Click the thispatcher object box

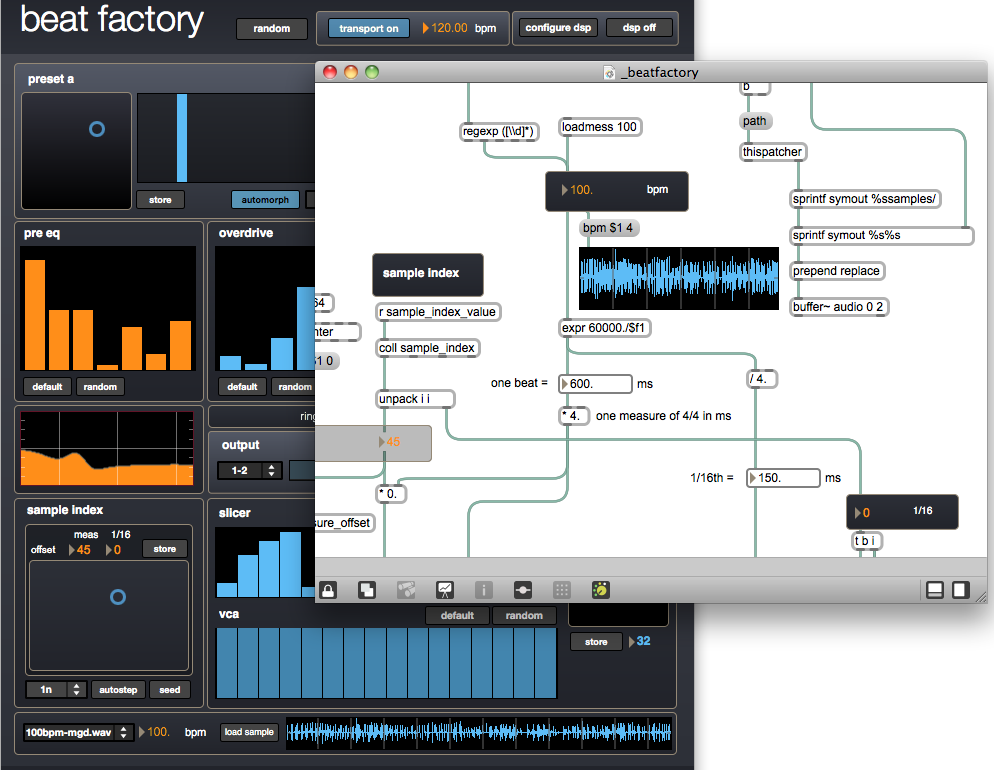772,152
